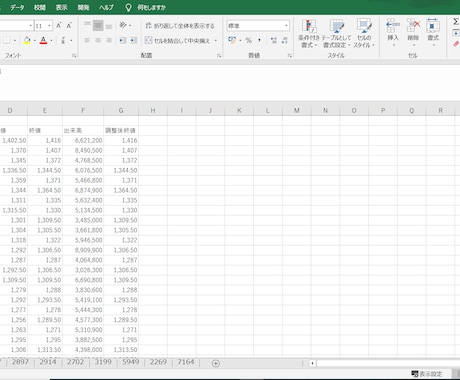
Task: Click the horizontal scrollbar left arrow
Action: tap(312, 363)
